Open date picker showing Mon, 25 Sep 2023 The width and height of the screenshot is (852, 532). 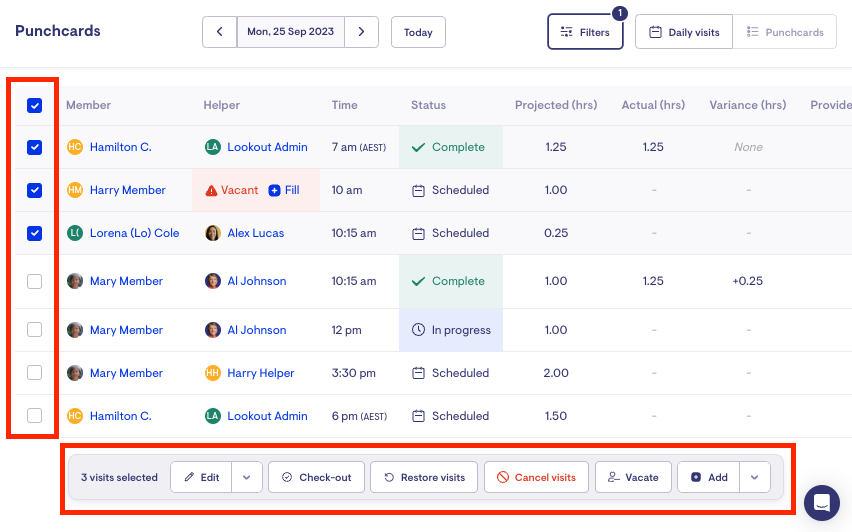pos(291,32)
